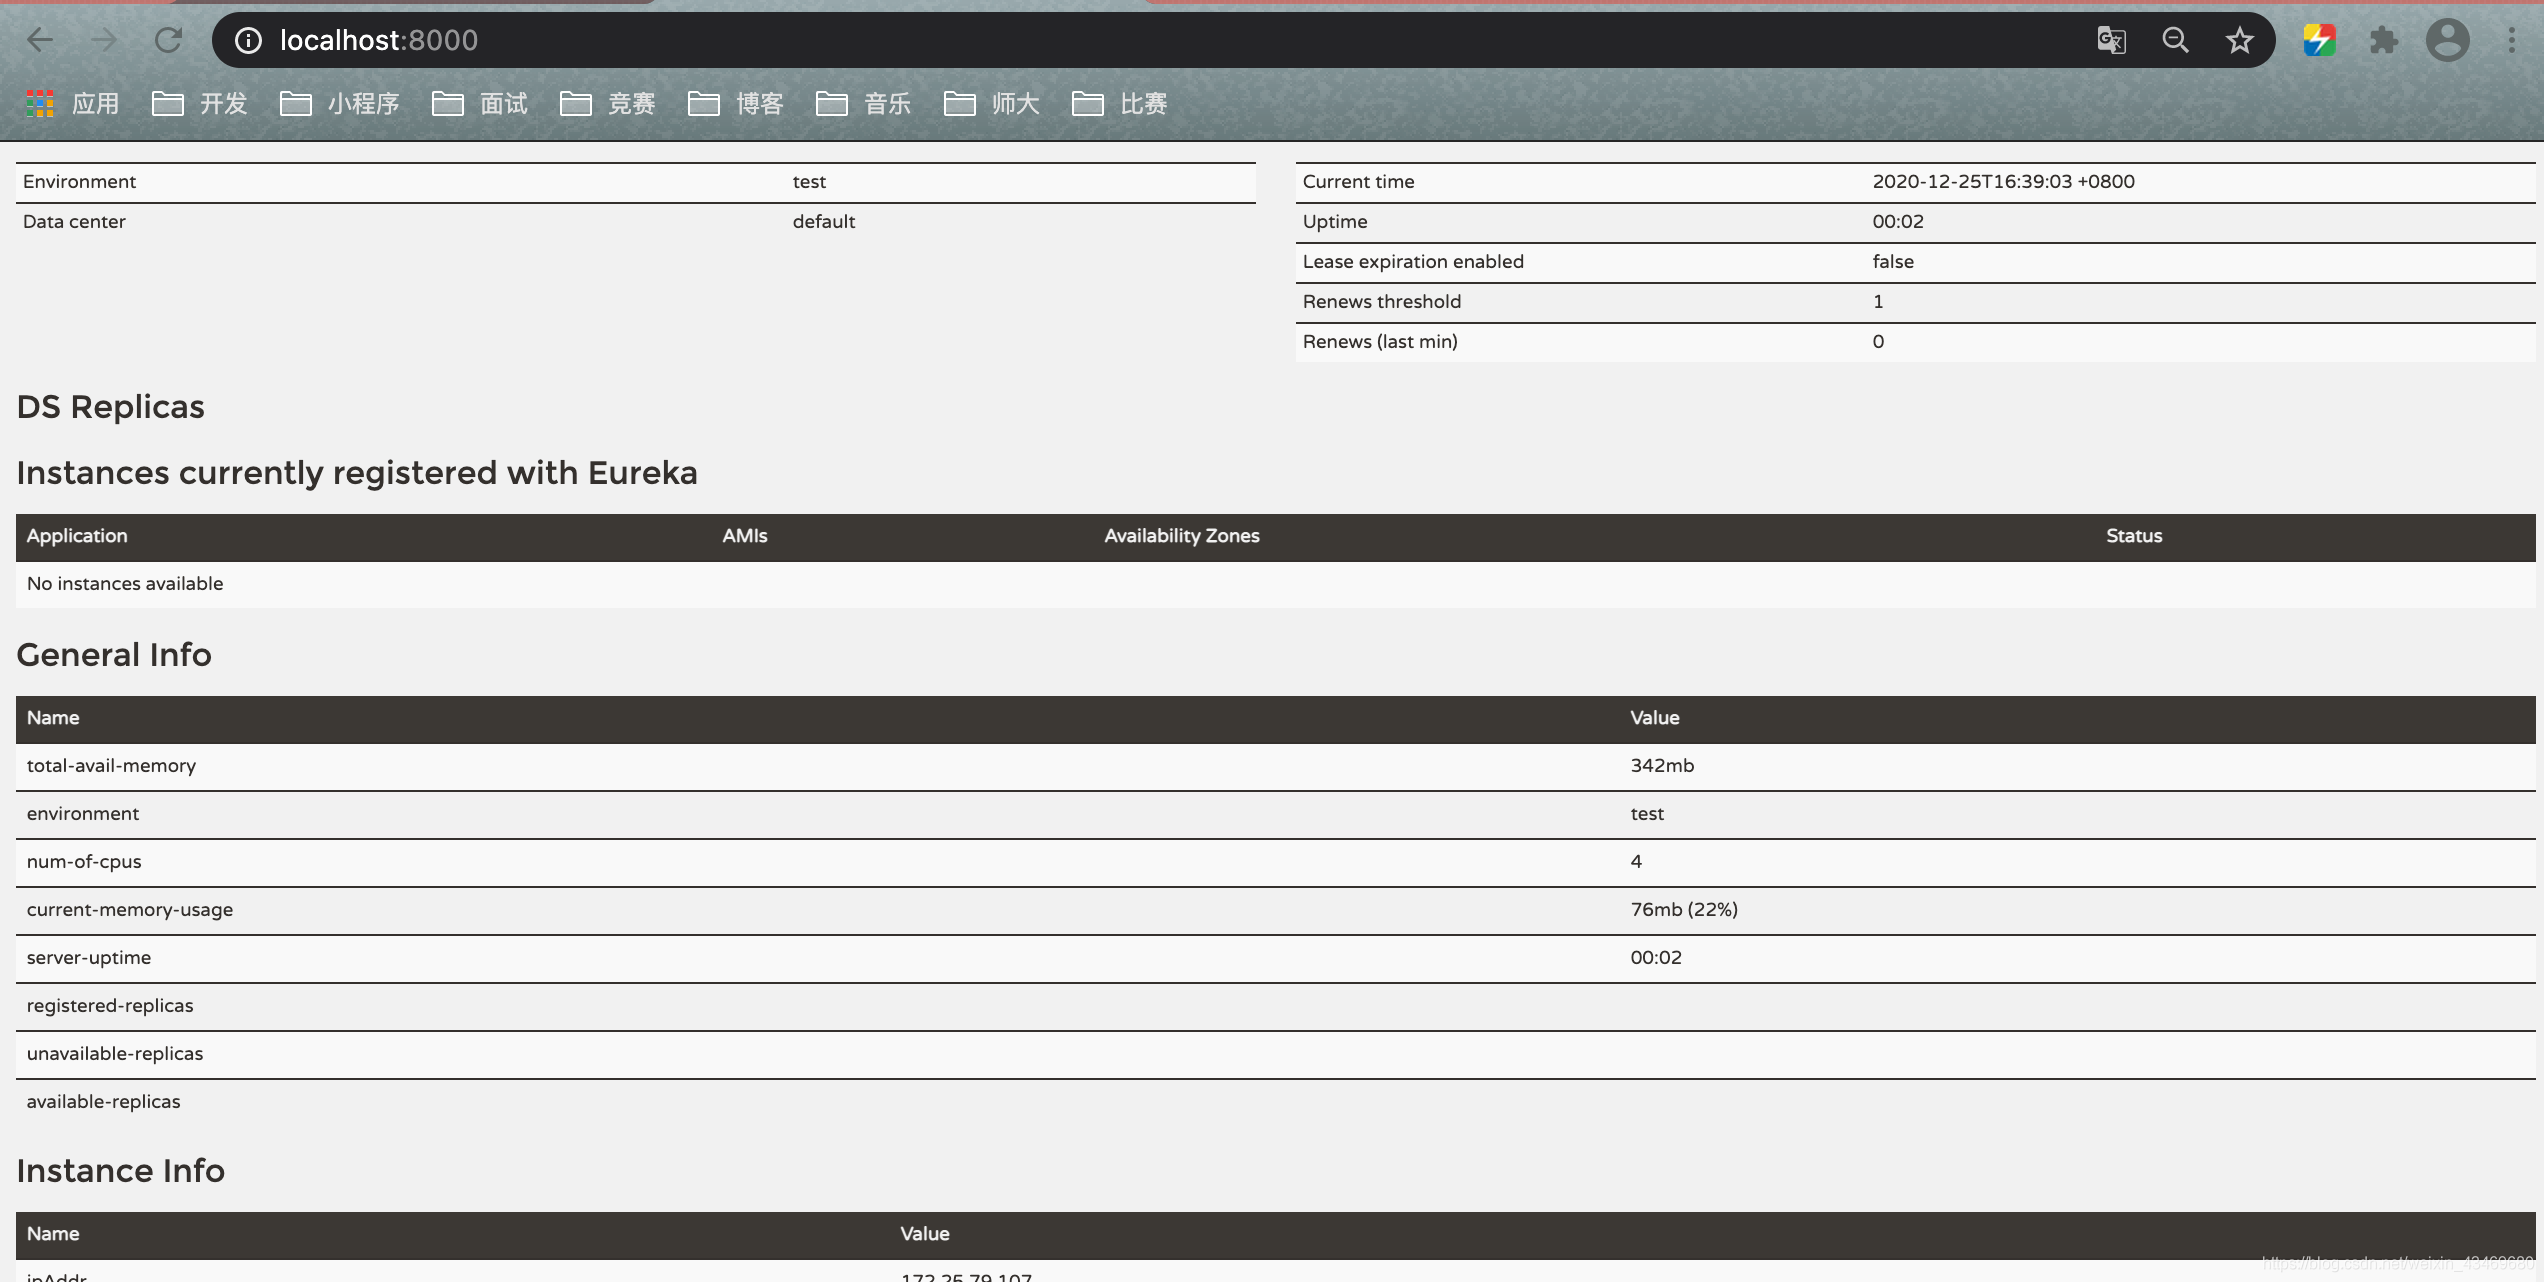
Task: Open the extensions puzzle icon
Action: point(2383,40)
